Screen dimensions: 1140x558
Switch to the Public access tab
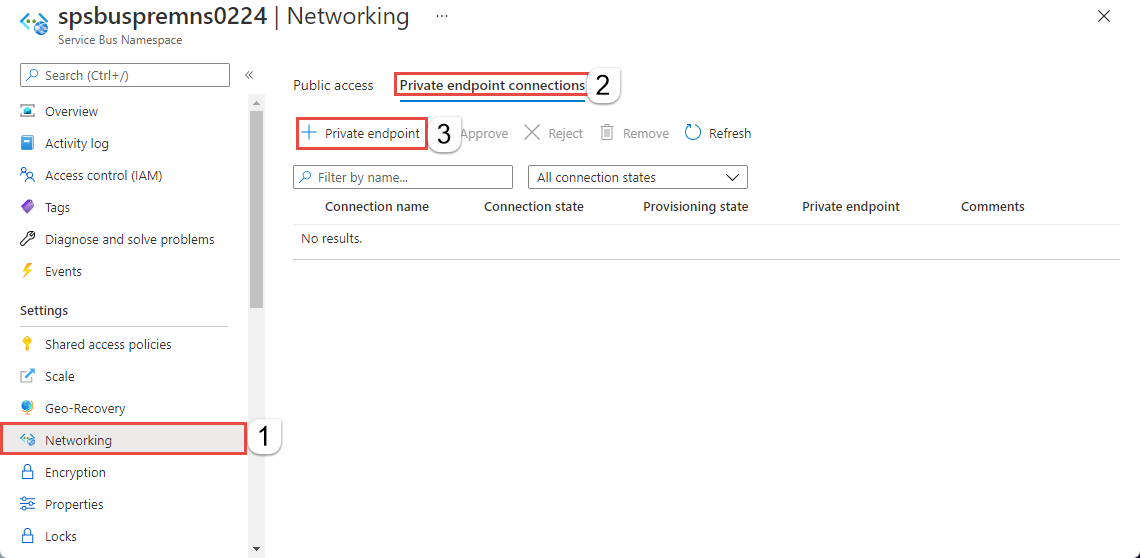click(x=333, y=85)
